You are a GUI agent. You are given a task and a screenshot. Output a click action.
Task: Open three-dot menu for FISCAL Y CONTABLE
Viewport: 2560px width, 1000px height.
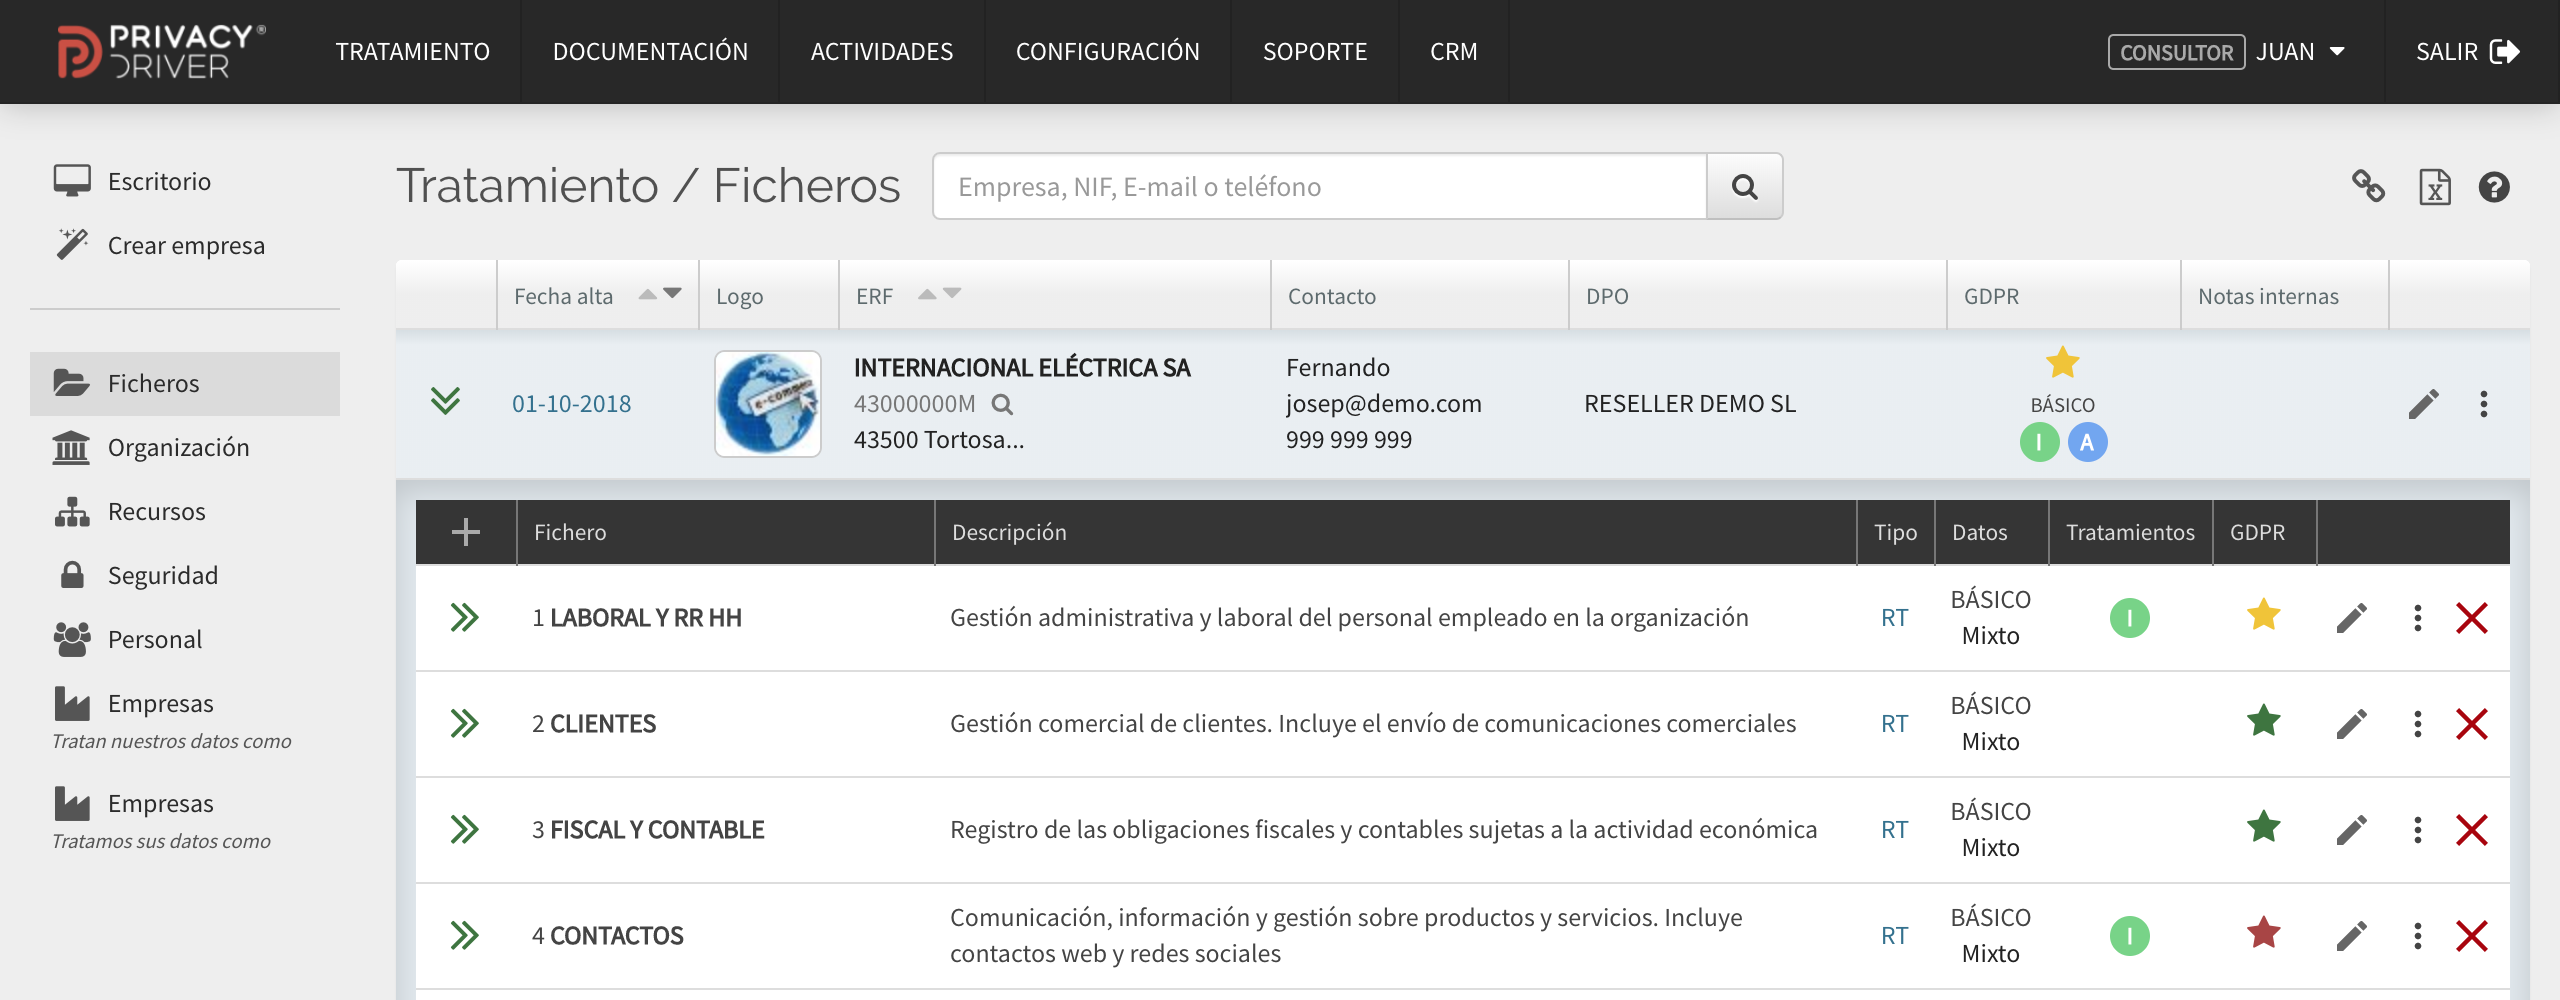2417,830
